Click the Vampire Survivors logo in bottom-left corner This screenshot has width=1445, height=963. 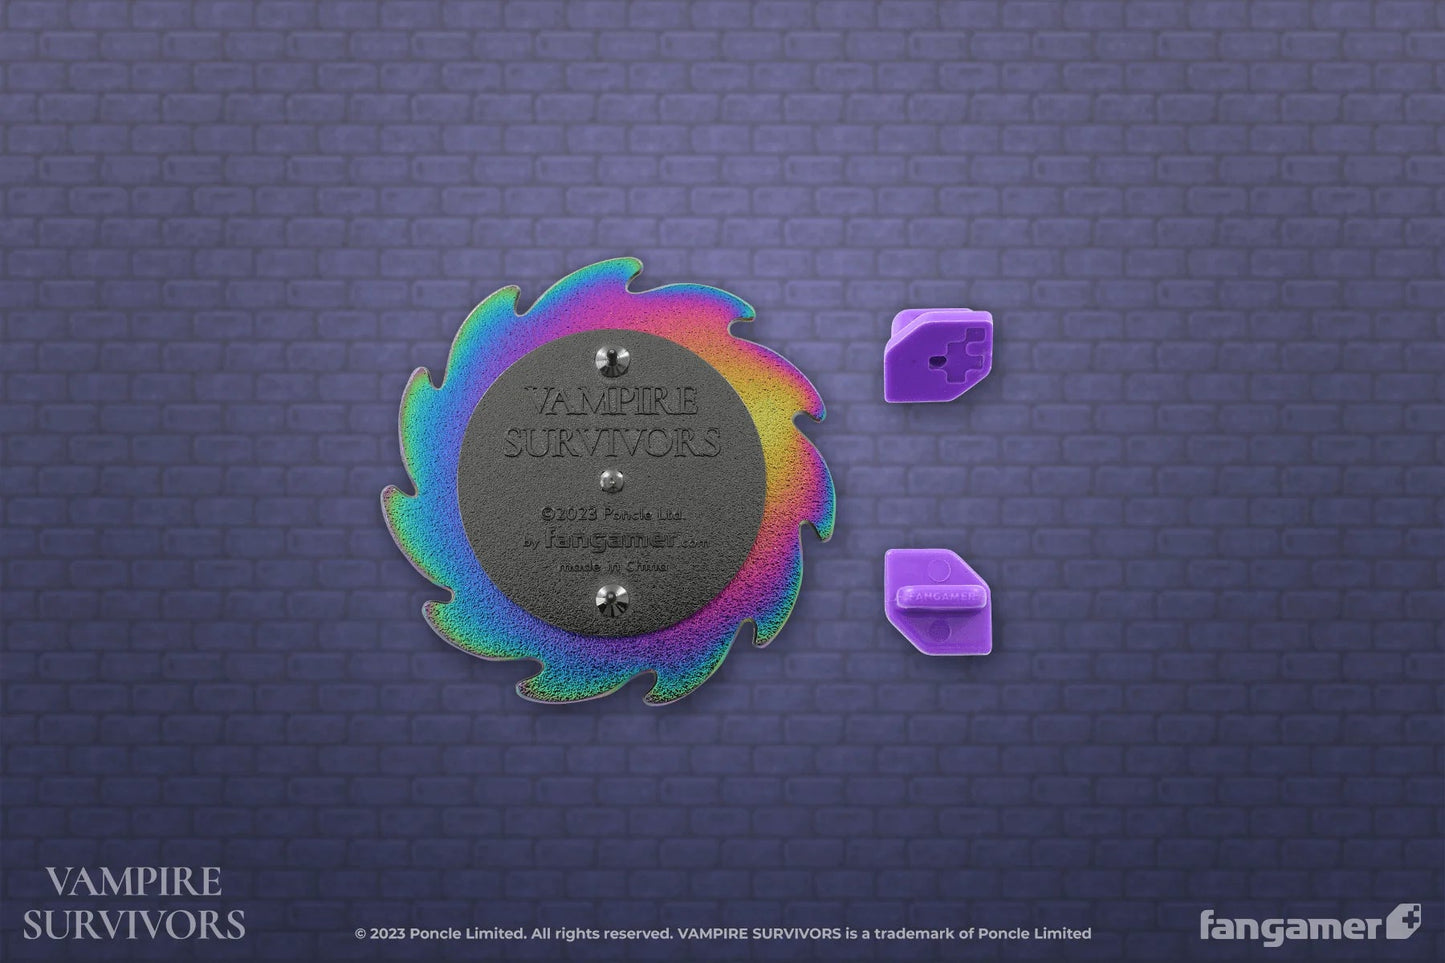click(134, 903)
